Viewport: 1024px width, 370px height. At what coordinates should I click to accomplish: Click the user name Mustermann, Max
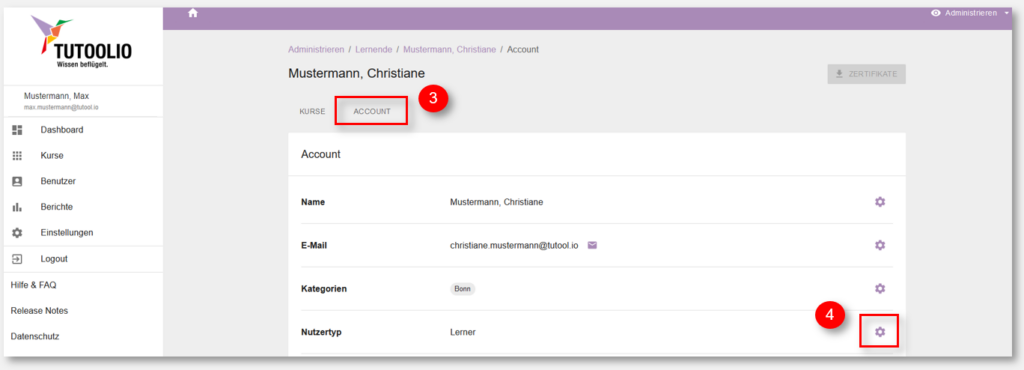click(x=56, y=96)
